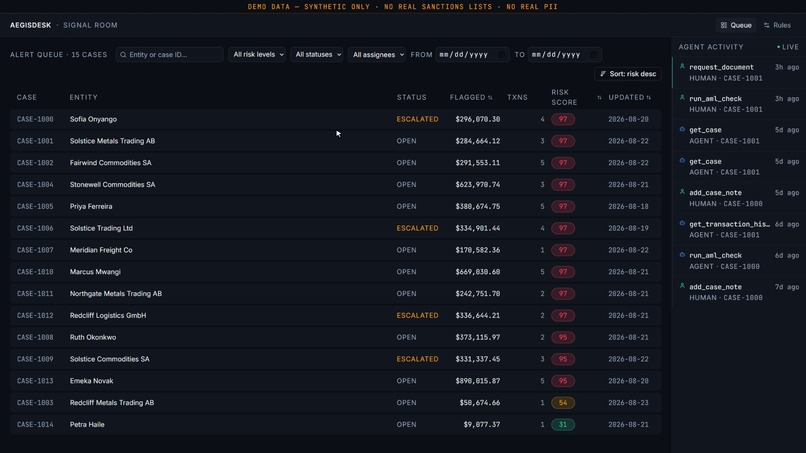The height and width of the screenshot is (453, 806).
Task: Click the green LIVE indicator dot
Action: click(778, 47)
